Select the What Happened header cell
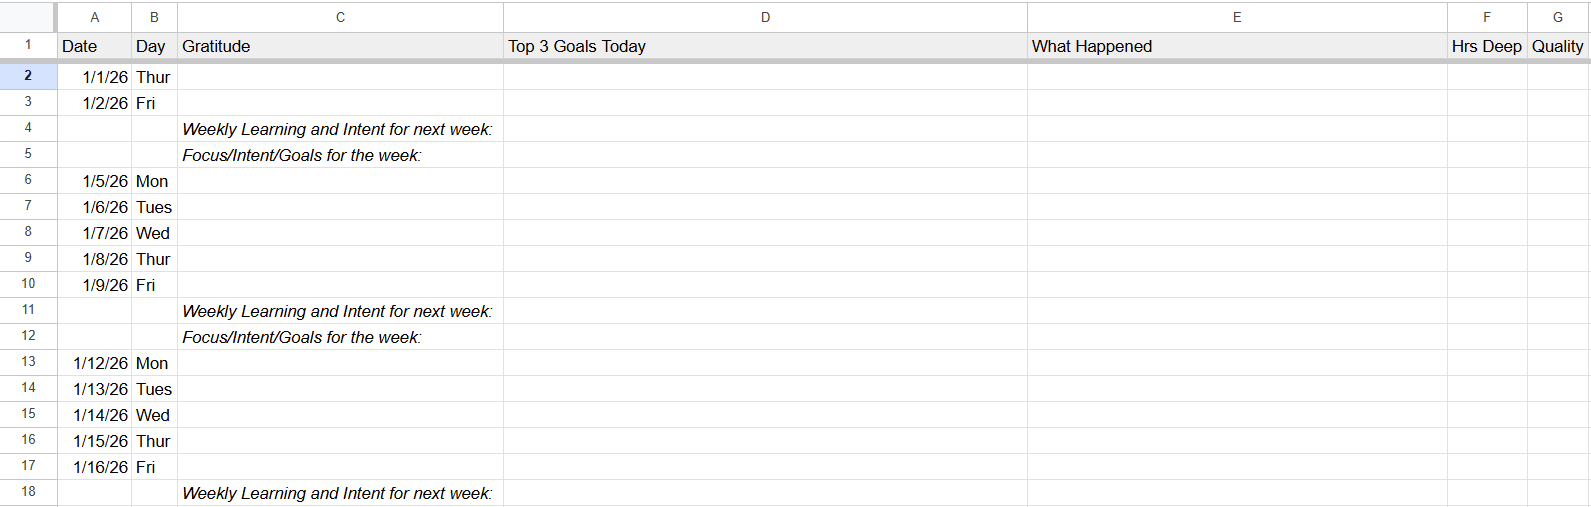Viewport: 1591px width, 507px height. (1237, 46)
